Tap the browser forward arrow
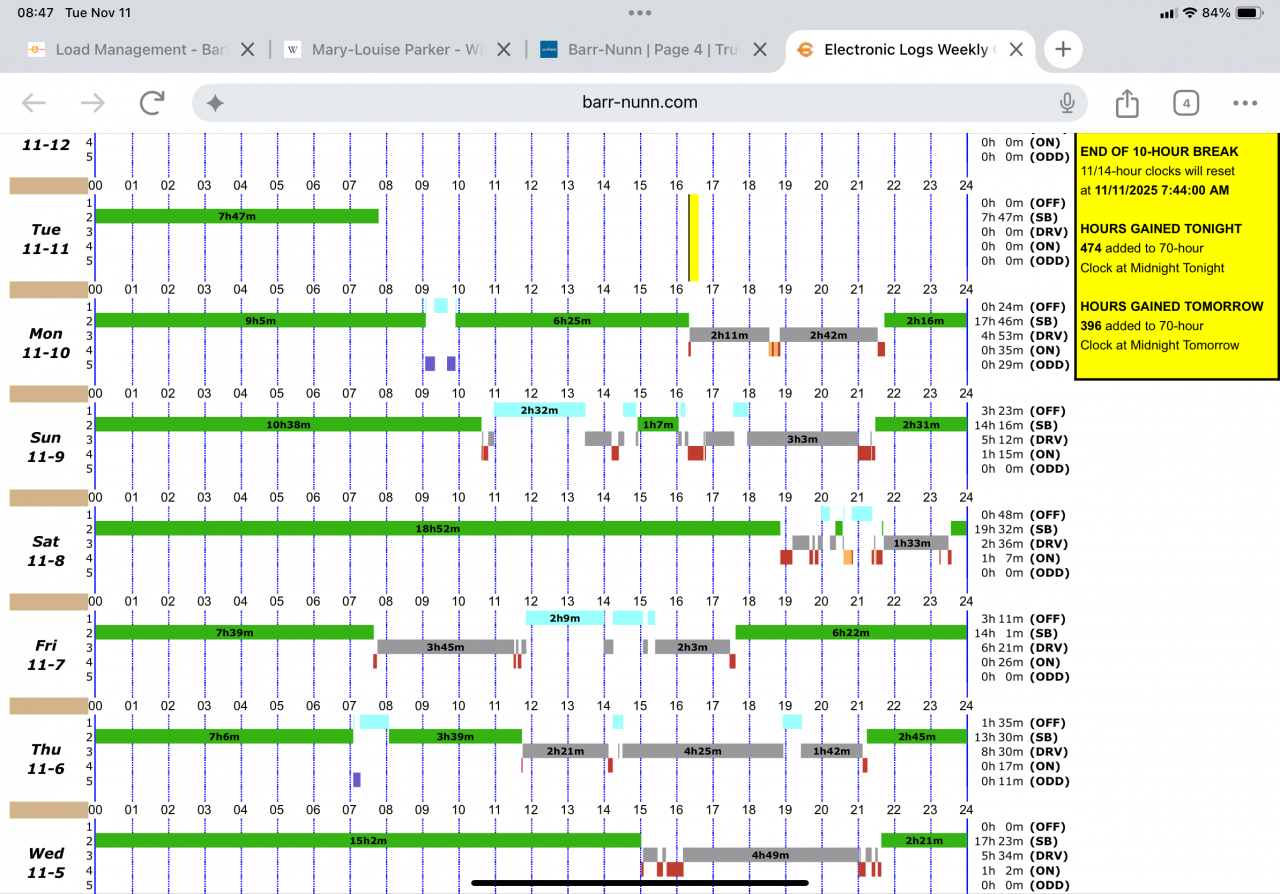1280x894 pixels. coord(93,103)
